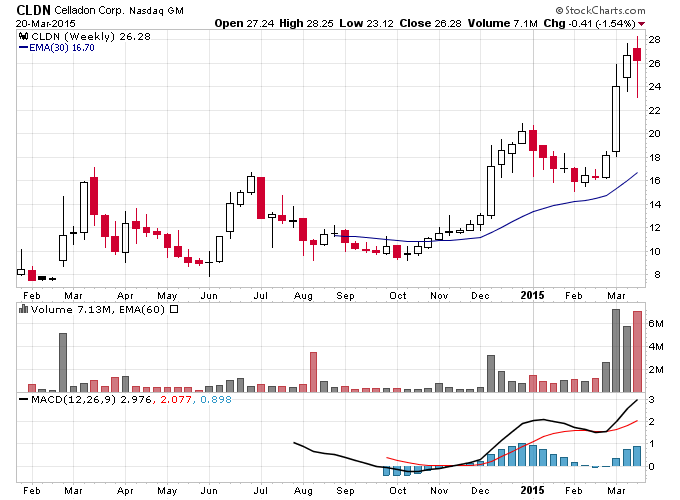Click the 24 price axis label

654,87
